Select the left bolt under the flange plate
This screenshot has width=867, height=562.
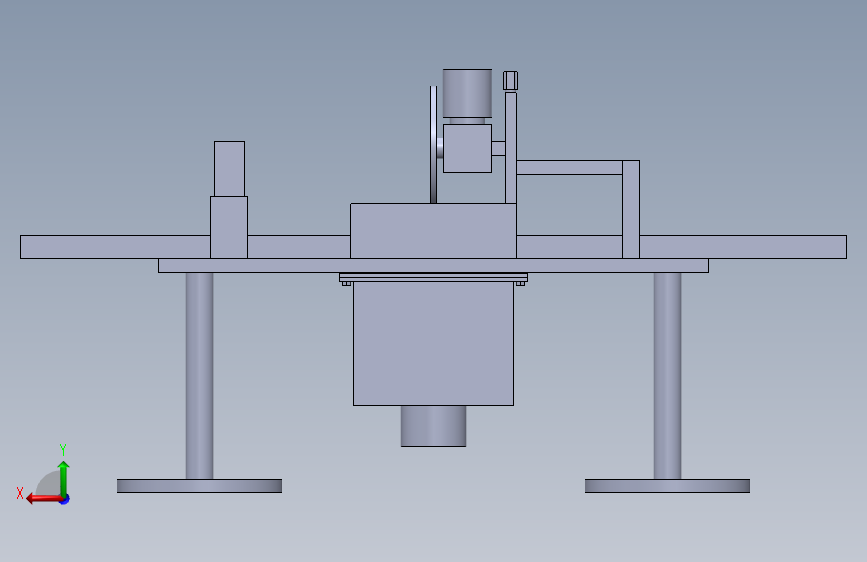[x=347, y=284]
